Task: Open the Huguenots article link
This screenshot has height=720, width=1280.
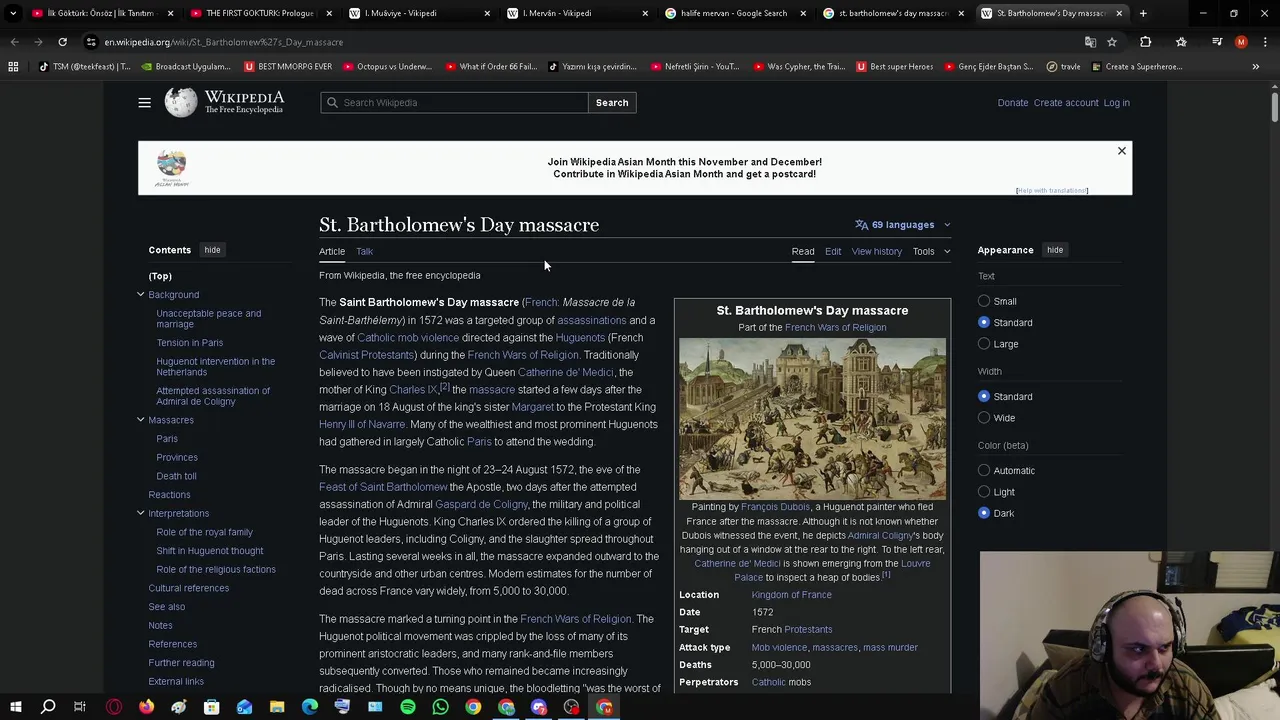Action: pyautogui.click(x=580, y=338)
